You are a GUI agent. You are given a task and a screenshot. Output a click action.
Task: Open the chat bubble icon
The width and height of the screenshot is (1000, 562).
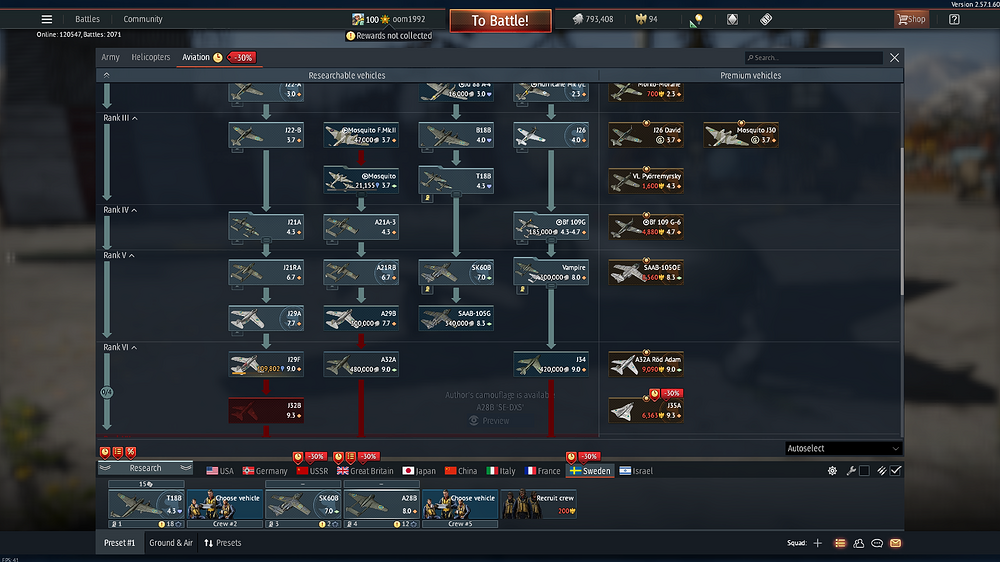point(877,543)
